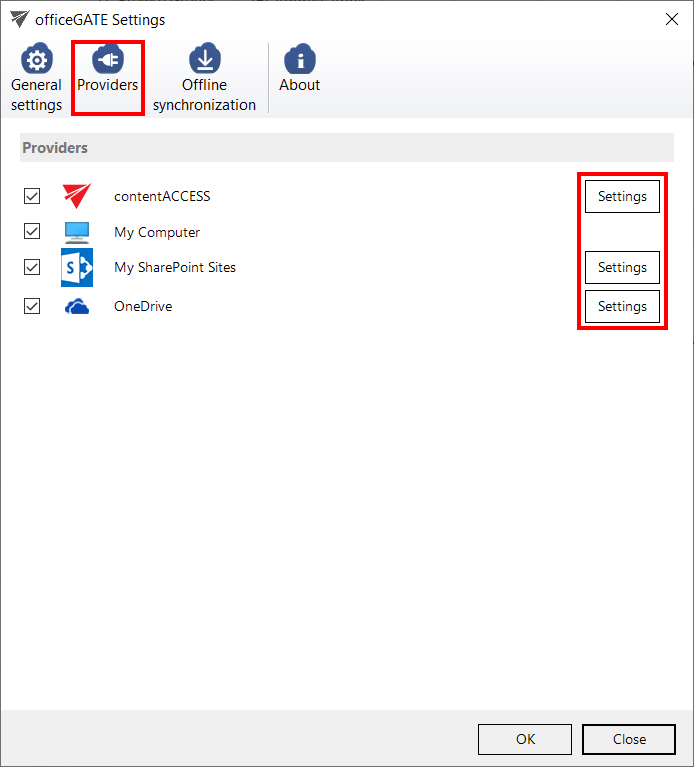This screenshot has height=767, width=694.
Task: Click the Close button at bottom
Action: pos(629,739)
